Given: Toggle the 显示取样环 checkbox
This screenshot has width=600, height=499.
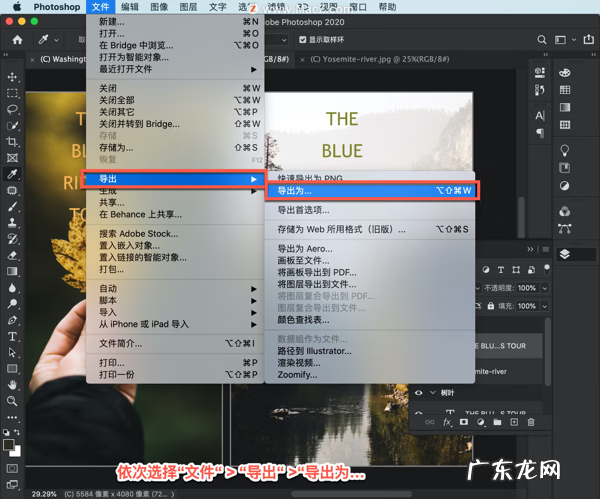Looking at the screenshot, I should pos(303,39).
